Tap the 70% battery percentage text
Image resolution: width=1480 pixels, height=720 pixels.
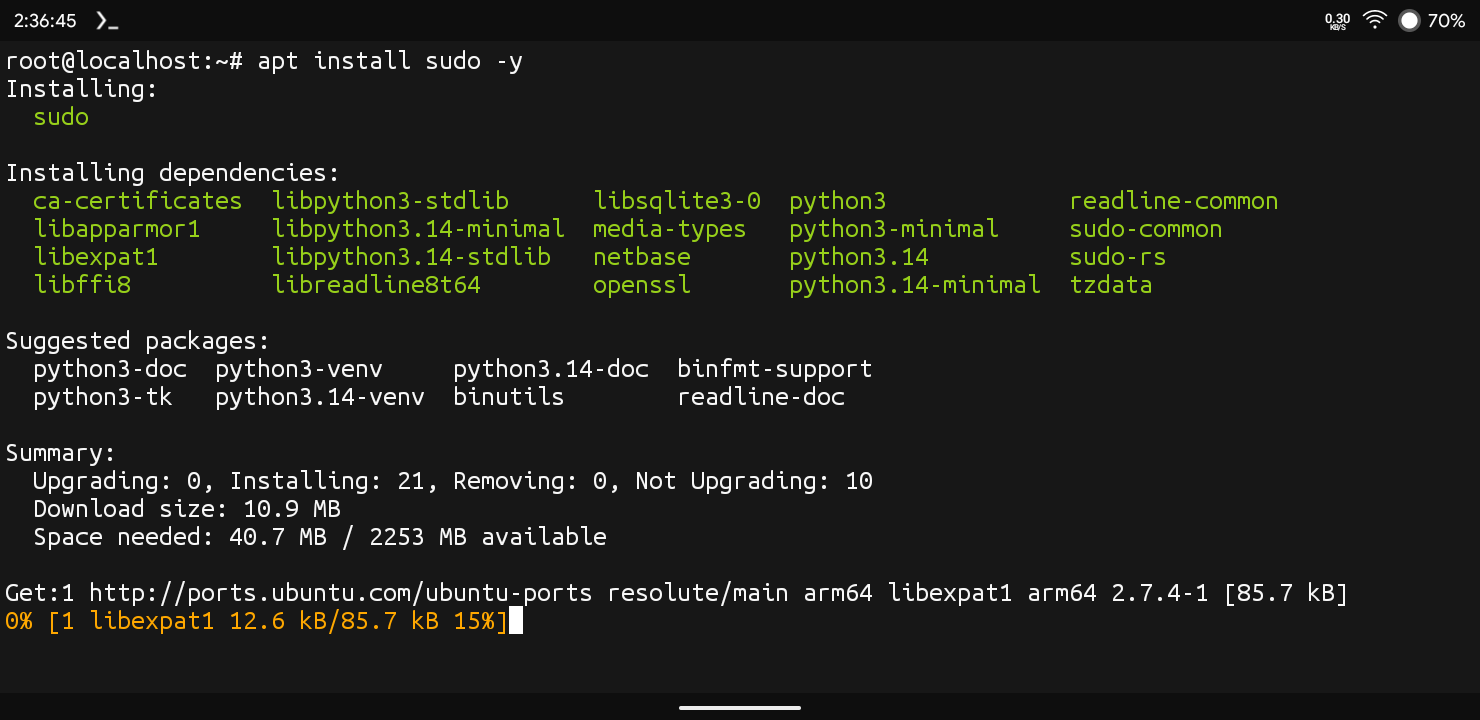(x=1446, y=20)
